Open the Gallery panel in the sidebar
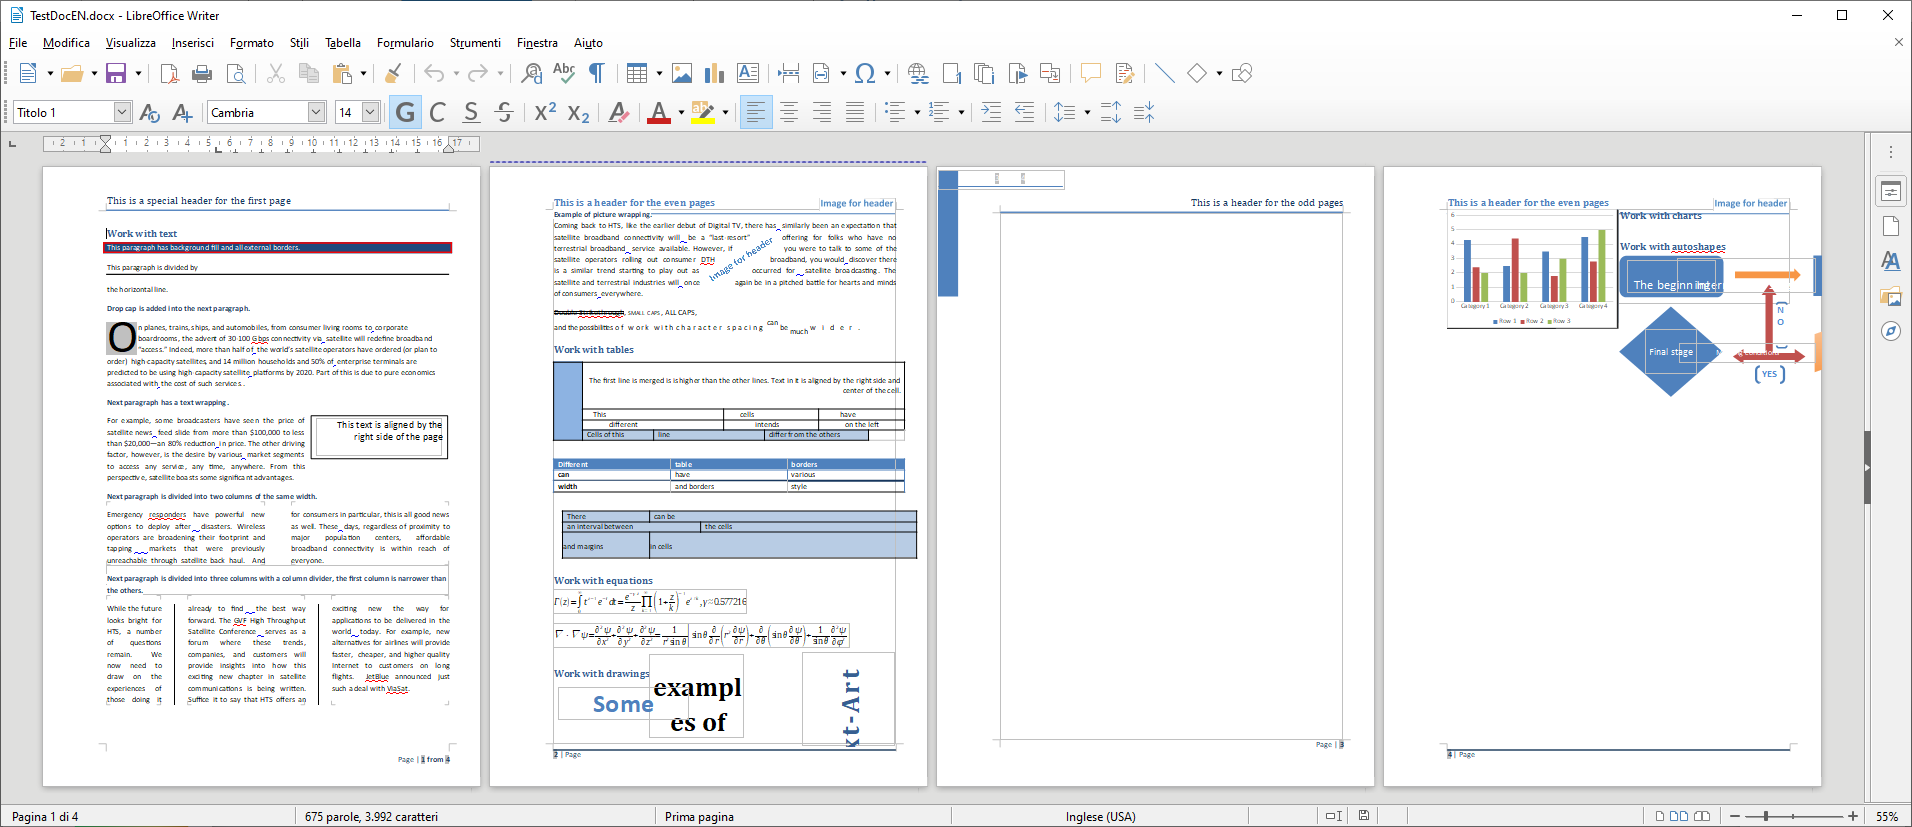Image resolution: width=1912 pixels, height=827 pixels. (x=1890, y=296)
